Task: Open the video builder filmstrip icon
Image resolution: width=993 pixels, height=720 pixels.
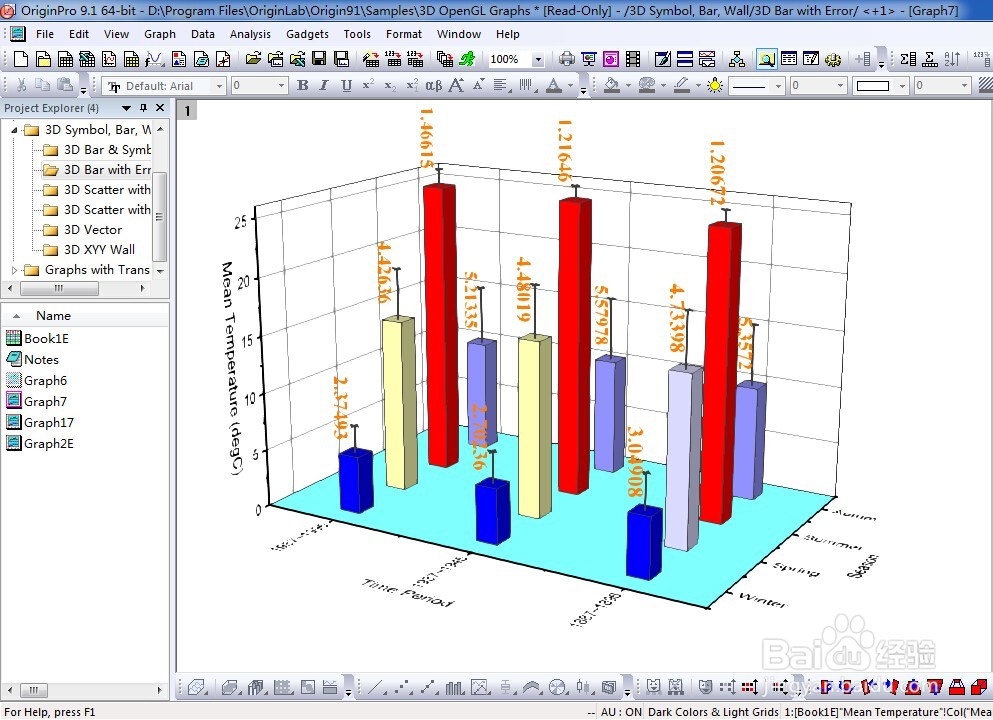Action: pyautogui.click(x=633, y=59)
